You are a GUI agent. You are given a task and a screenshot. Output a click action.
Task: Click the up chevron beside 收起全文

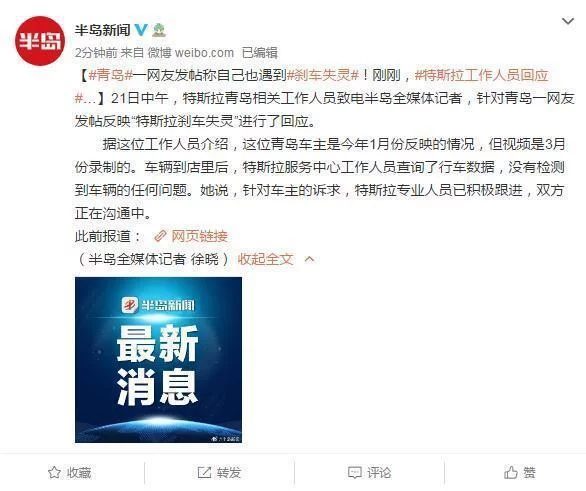click(309, 259)
